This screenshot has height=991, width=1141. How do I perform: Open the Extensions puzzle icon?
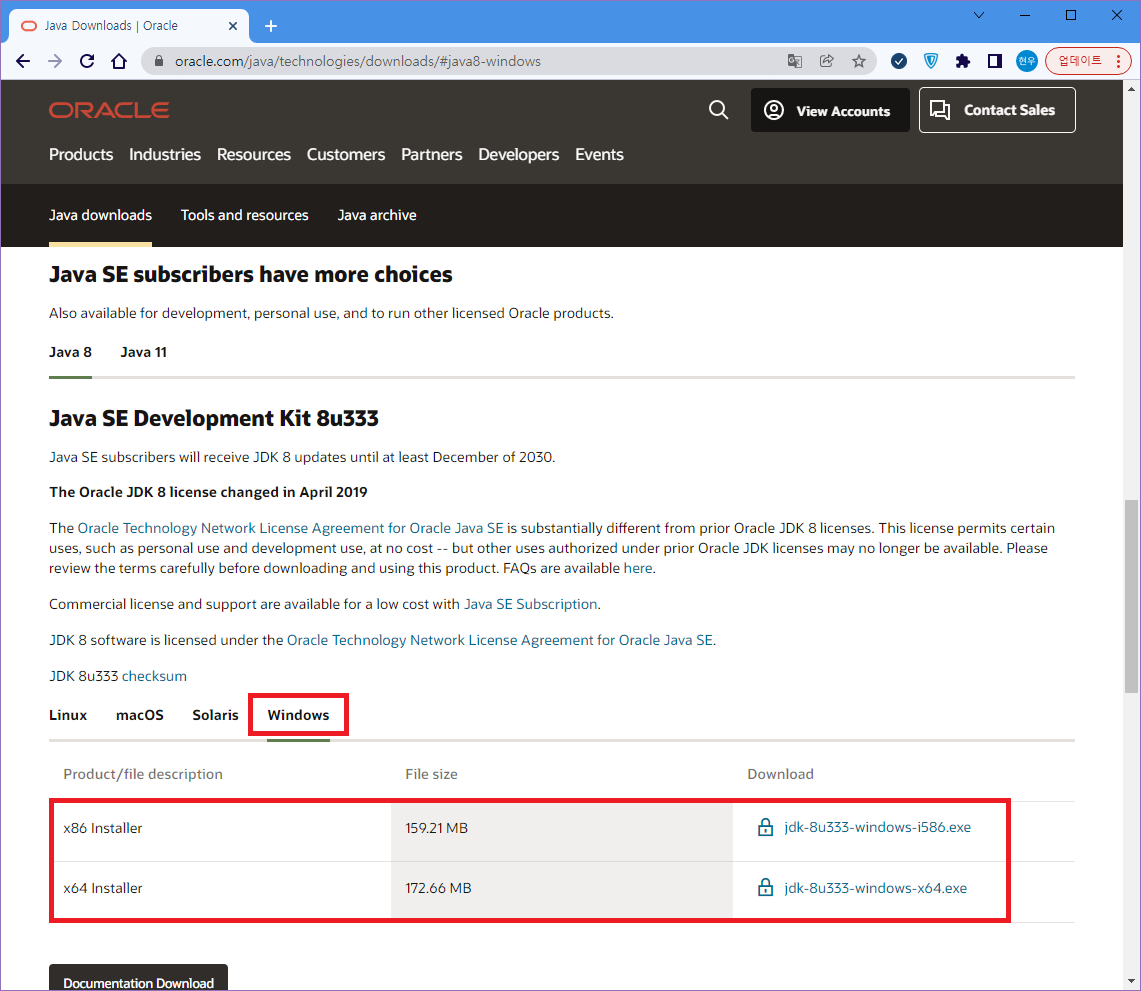tap(963, 61)
